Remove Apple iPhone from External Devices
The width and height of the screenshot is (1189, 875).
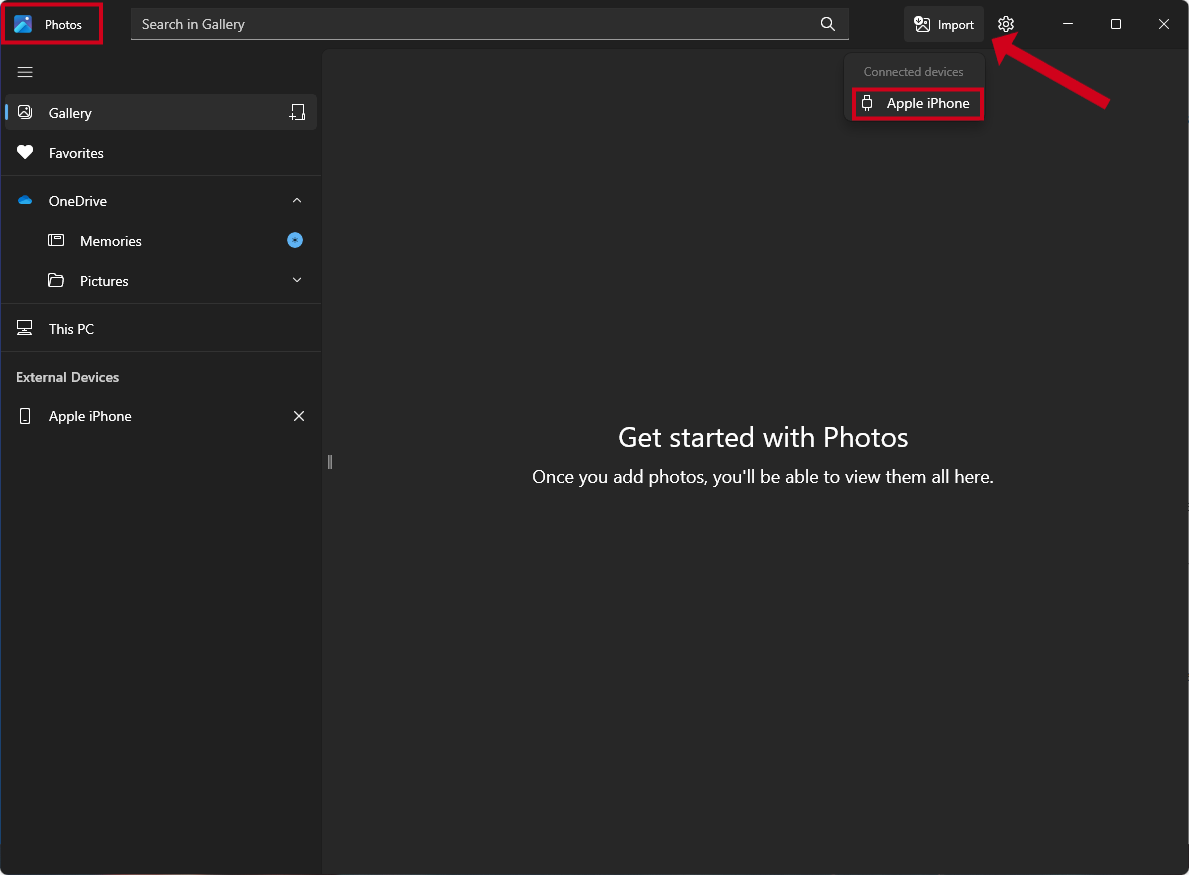click(299, 416)
